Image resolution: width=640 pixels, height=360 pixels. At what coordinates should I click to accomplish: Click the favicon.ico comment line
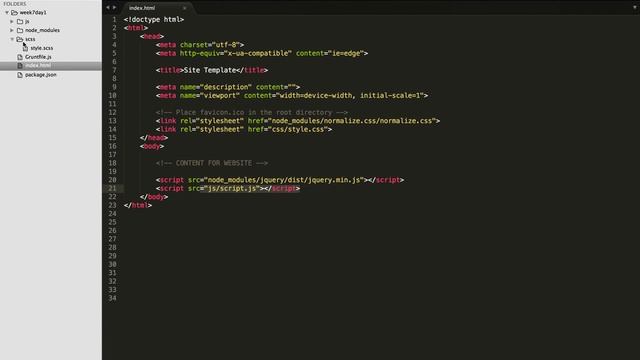click(x=252, y=112)
